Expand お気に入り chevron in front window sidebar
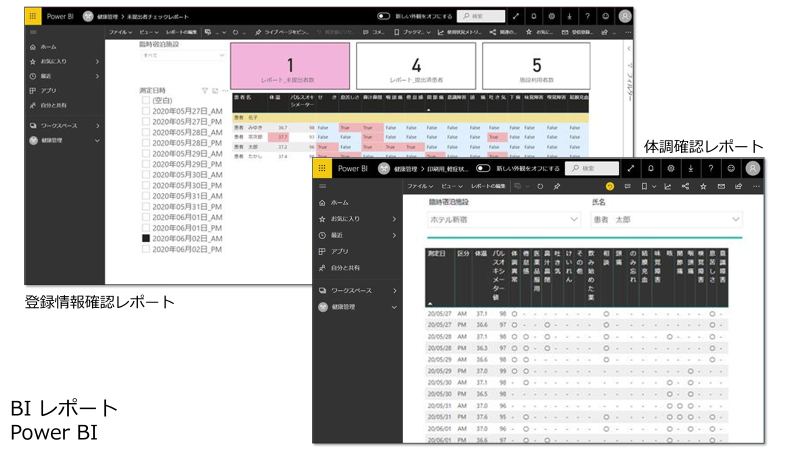Viewport: 800px width, 450px height. (394, 219)
